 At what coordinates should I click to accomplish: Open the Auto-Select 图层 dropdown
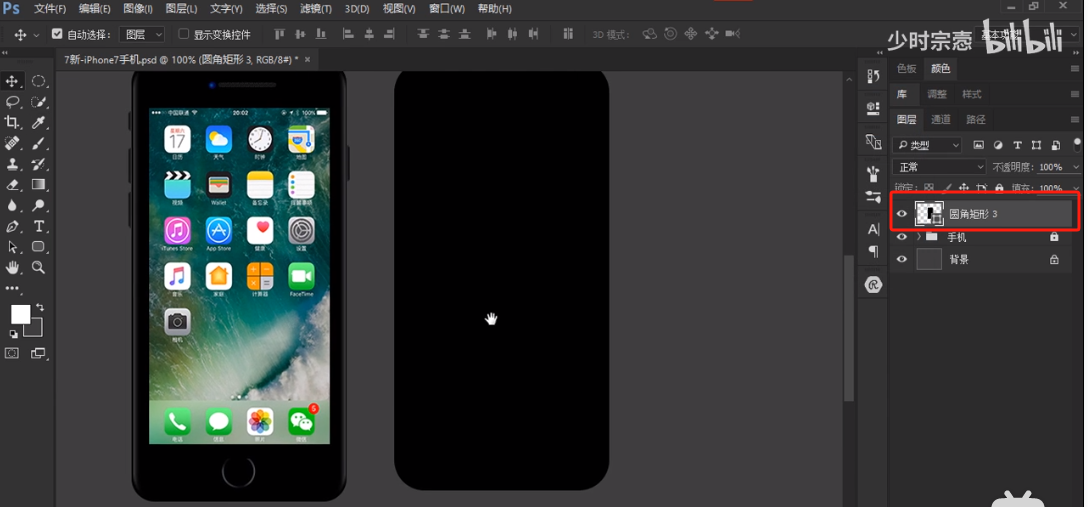[x=142, y=34]
